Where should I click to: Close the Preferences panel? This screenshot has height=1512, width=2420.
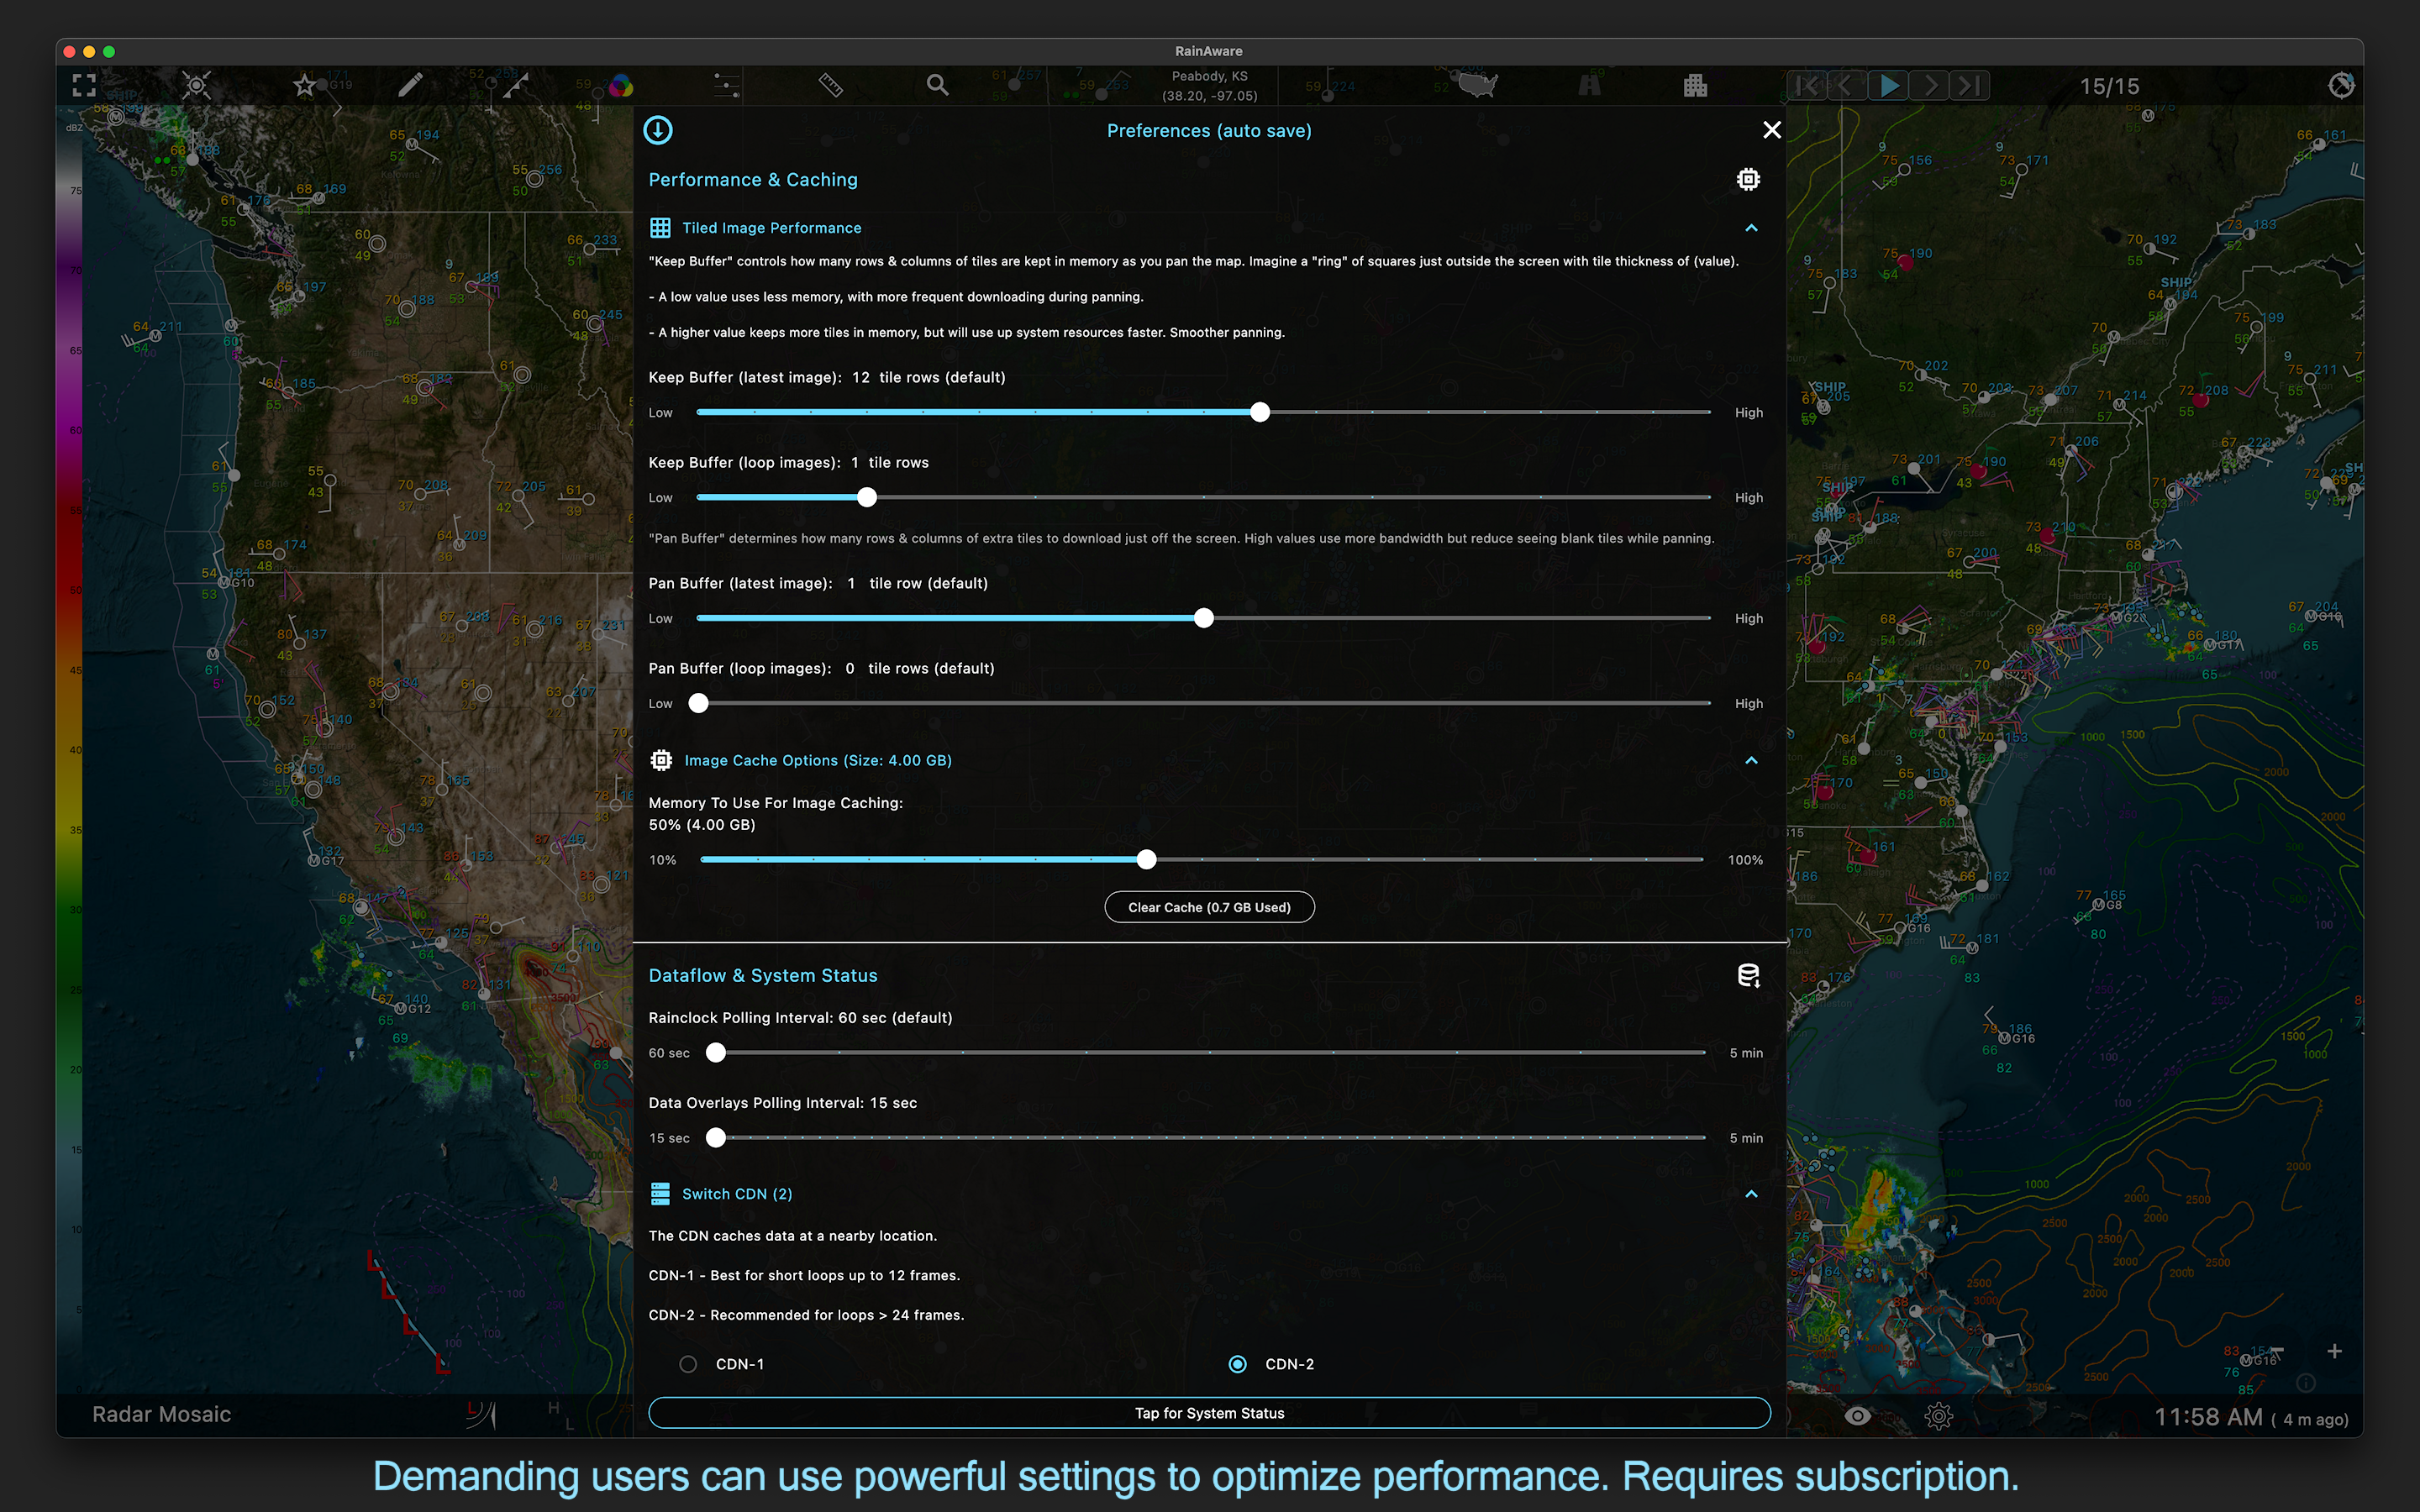[x=1772, y=130]
